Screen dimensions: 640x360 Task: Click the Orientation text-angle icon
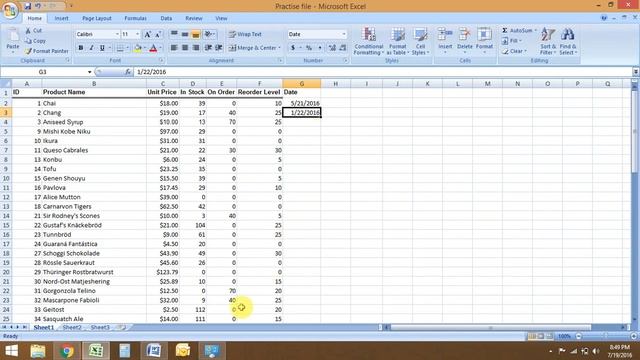tap(209, 34)
